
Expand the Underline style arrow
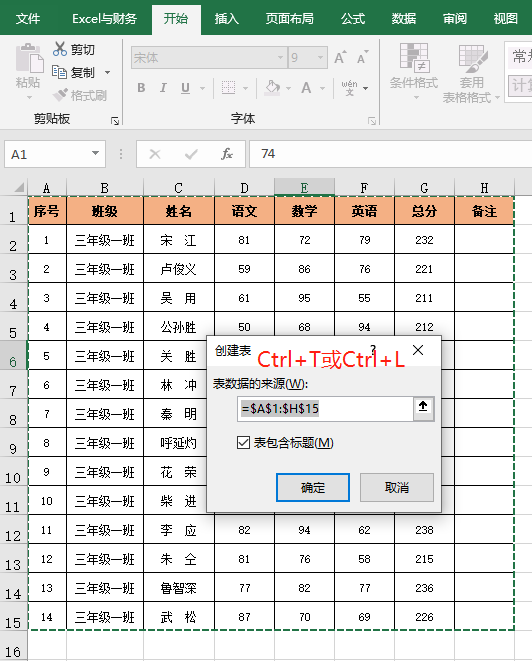tap(202, 88)
